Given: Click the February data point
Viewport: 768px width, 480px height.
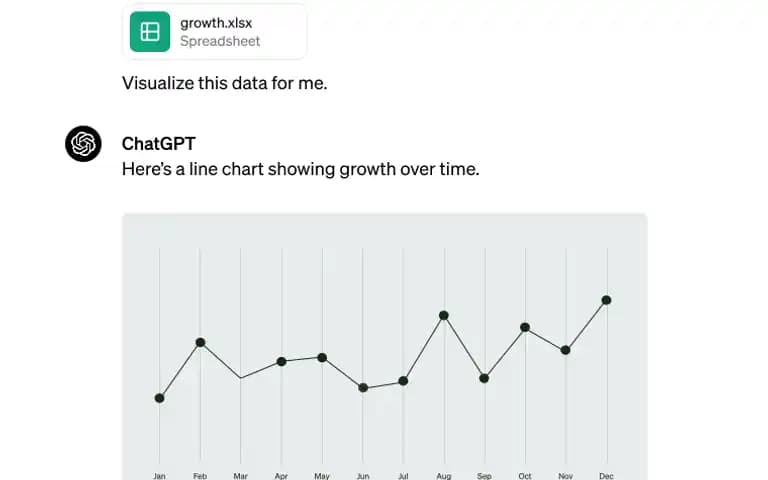Looking at the screenshot, I should pyautogui.click(x=200, y=342).
